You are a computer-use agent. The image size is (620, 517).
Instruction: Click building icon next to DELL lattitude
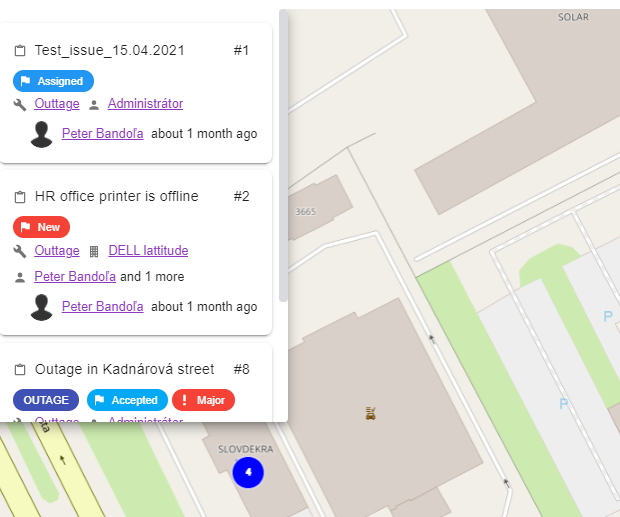94,251
